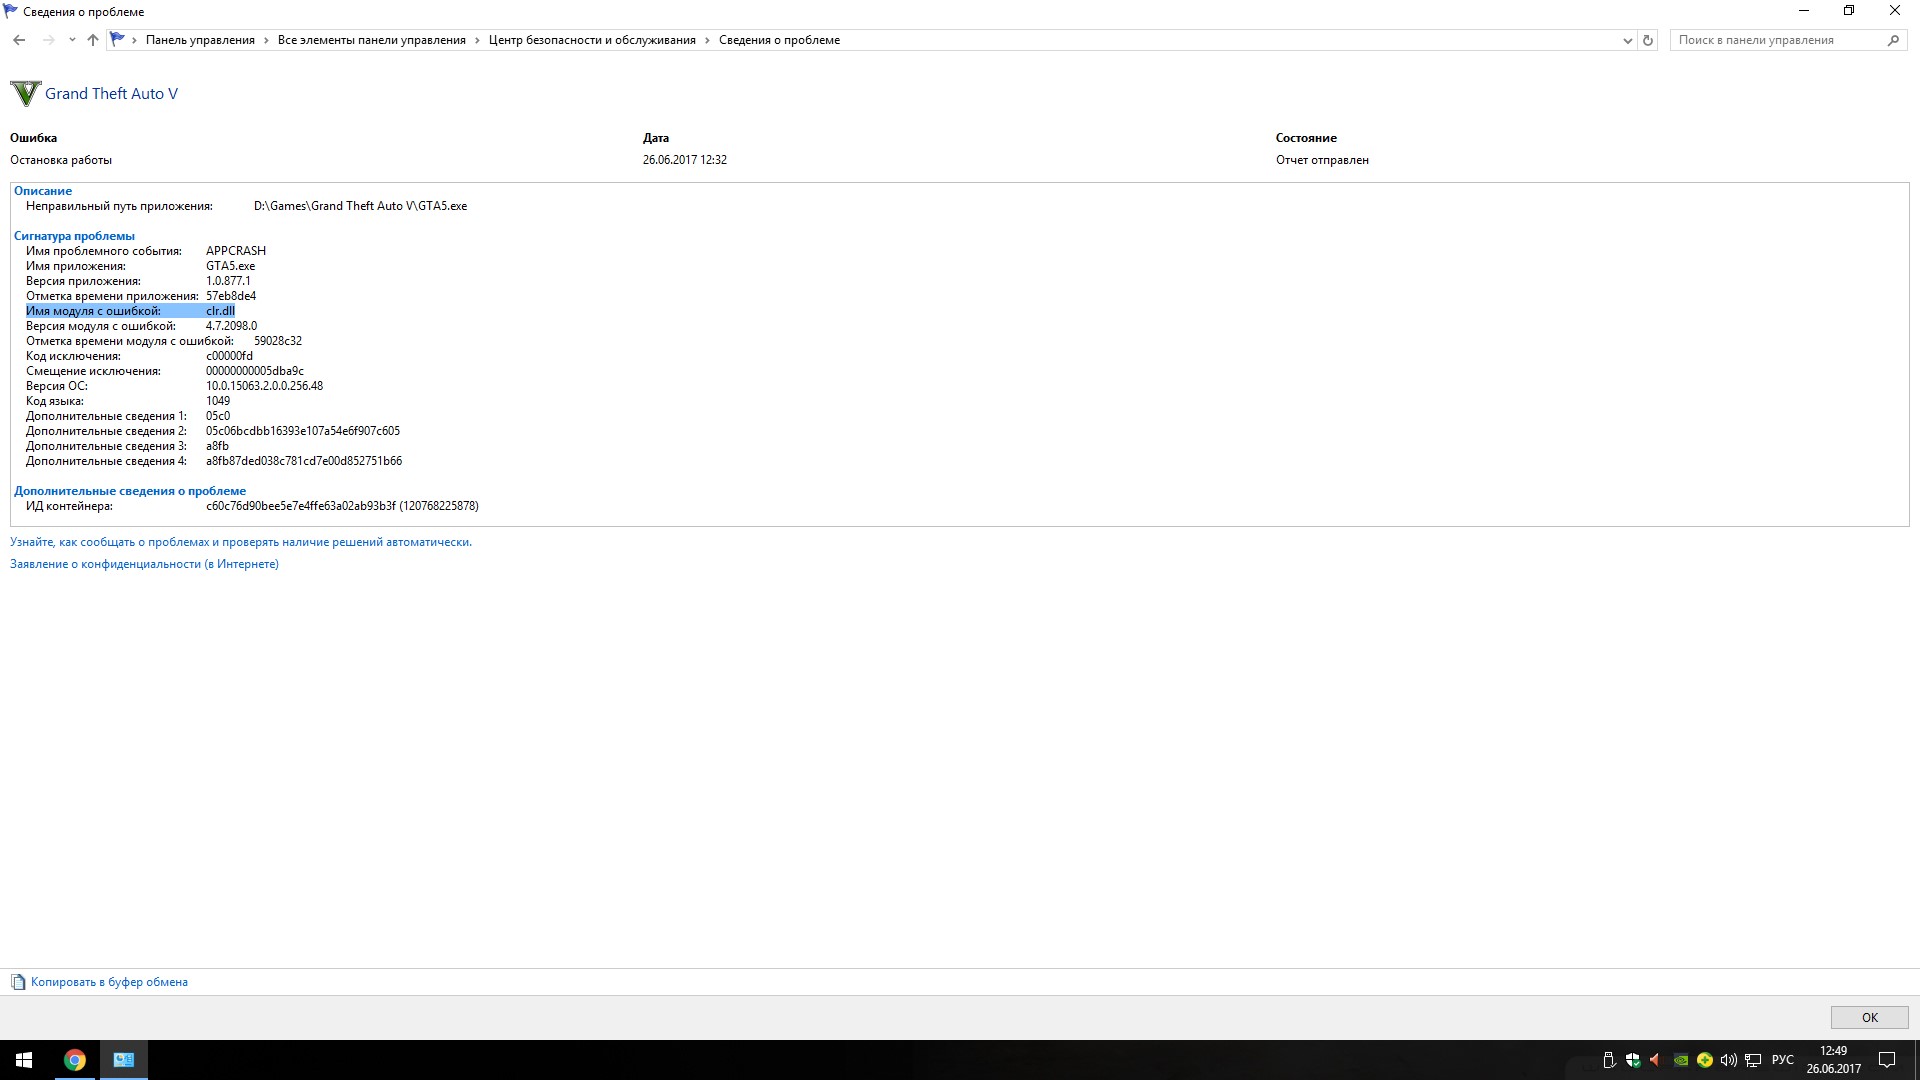Click the OK button
The image size is (1920, 1080).
point(1869,1017)
